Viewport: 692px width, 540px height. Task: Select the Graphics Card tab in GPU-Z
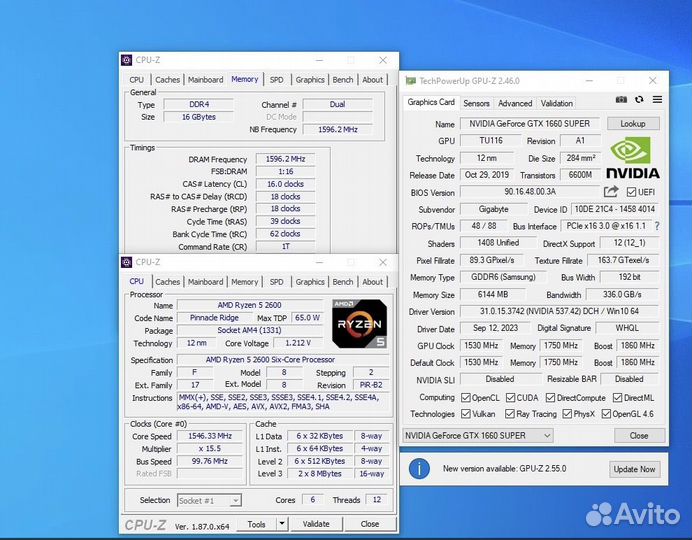click(431, 102)
